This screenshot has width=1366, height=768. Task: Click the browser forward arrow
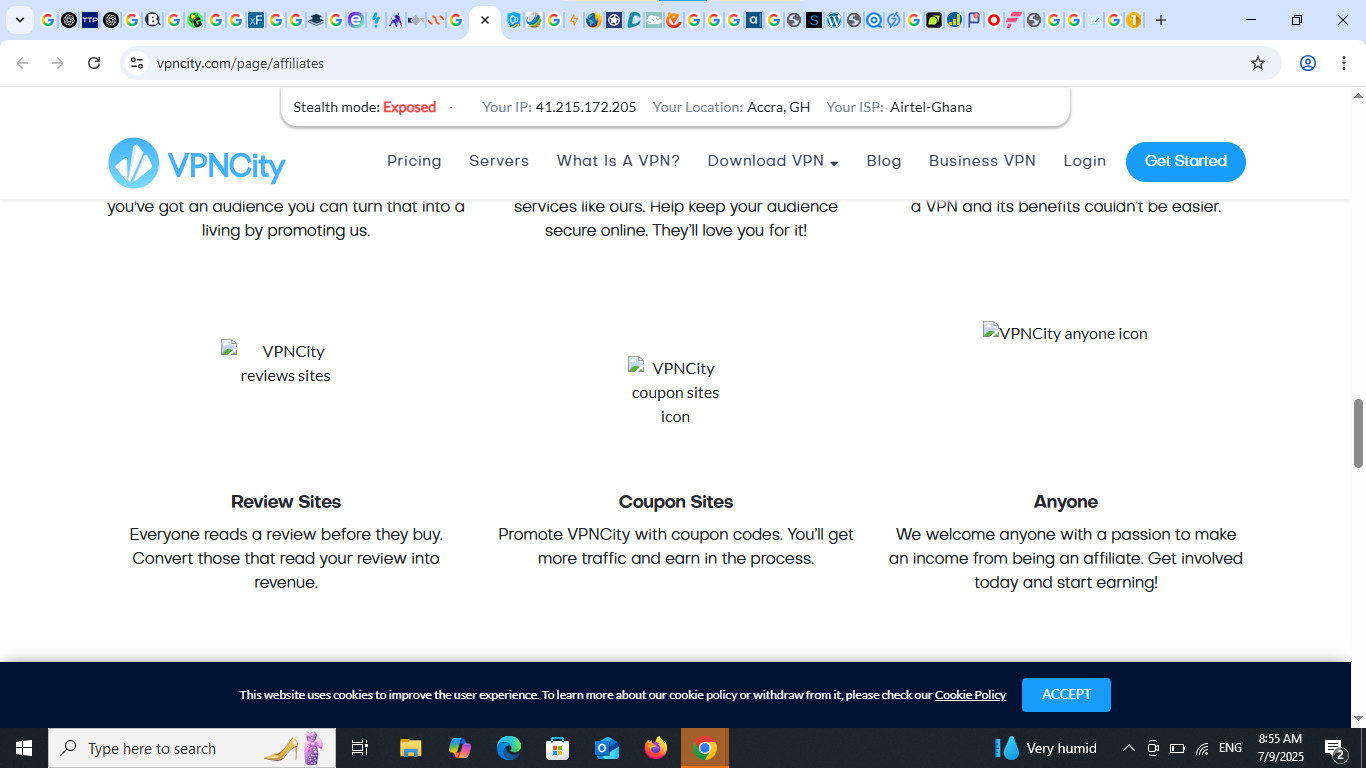(x=58, y=63)
